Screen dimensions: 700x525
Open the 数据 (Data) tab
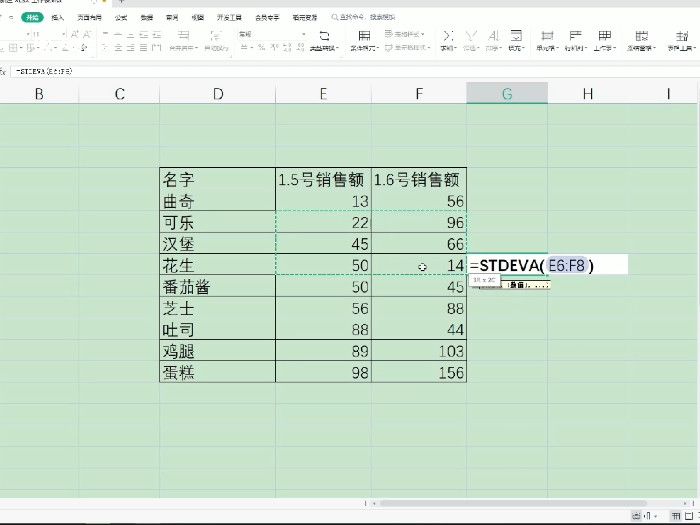(x=146, y=17)
